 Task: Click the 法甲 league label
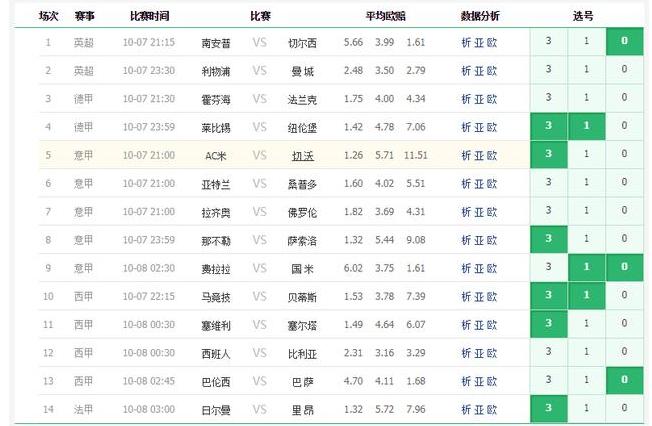point(84,410)
